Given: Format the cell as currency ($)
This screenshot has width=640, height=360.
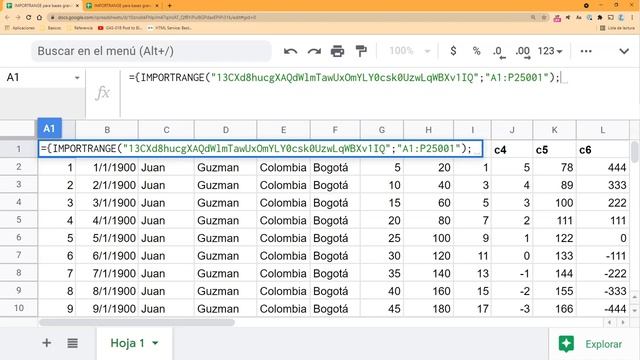Looking at the screenshot, I should coord(453,51).
